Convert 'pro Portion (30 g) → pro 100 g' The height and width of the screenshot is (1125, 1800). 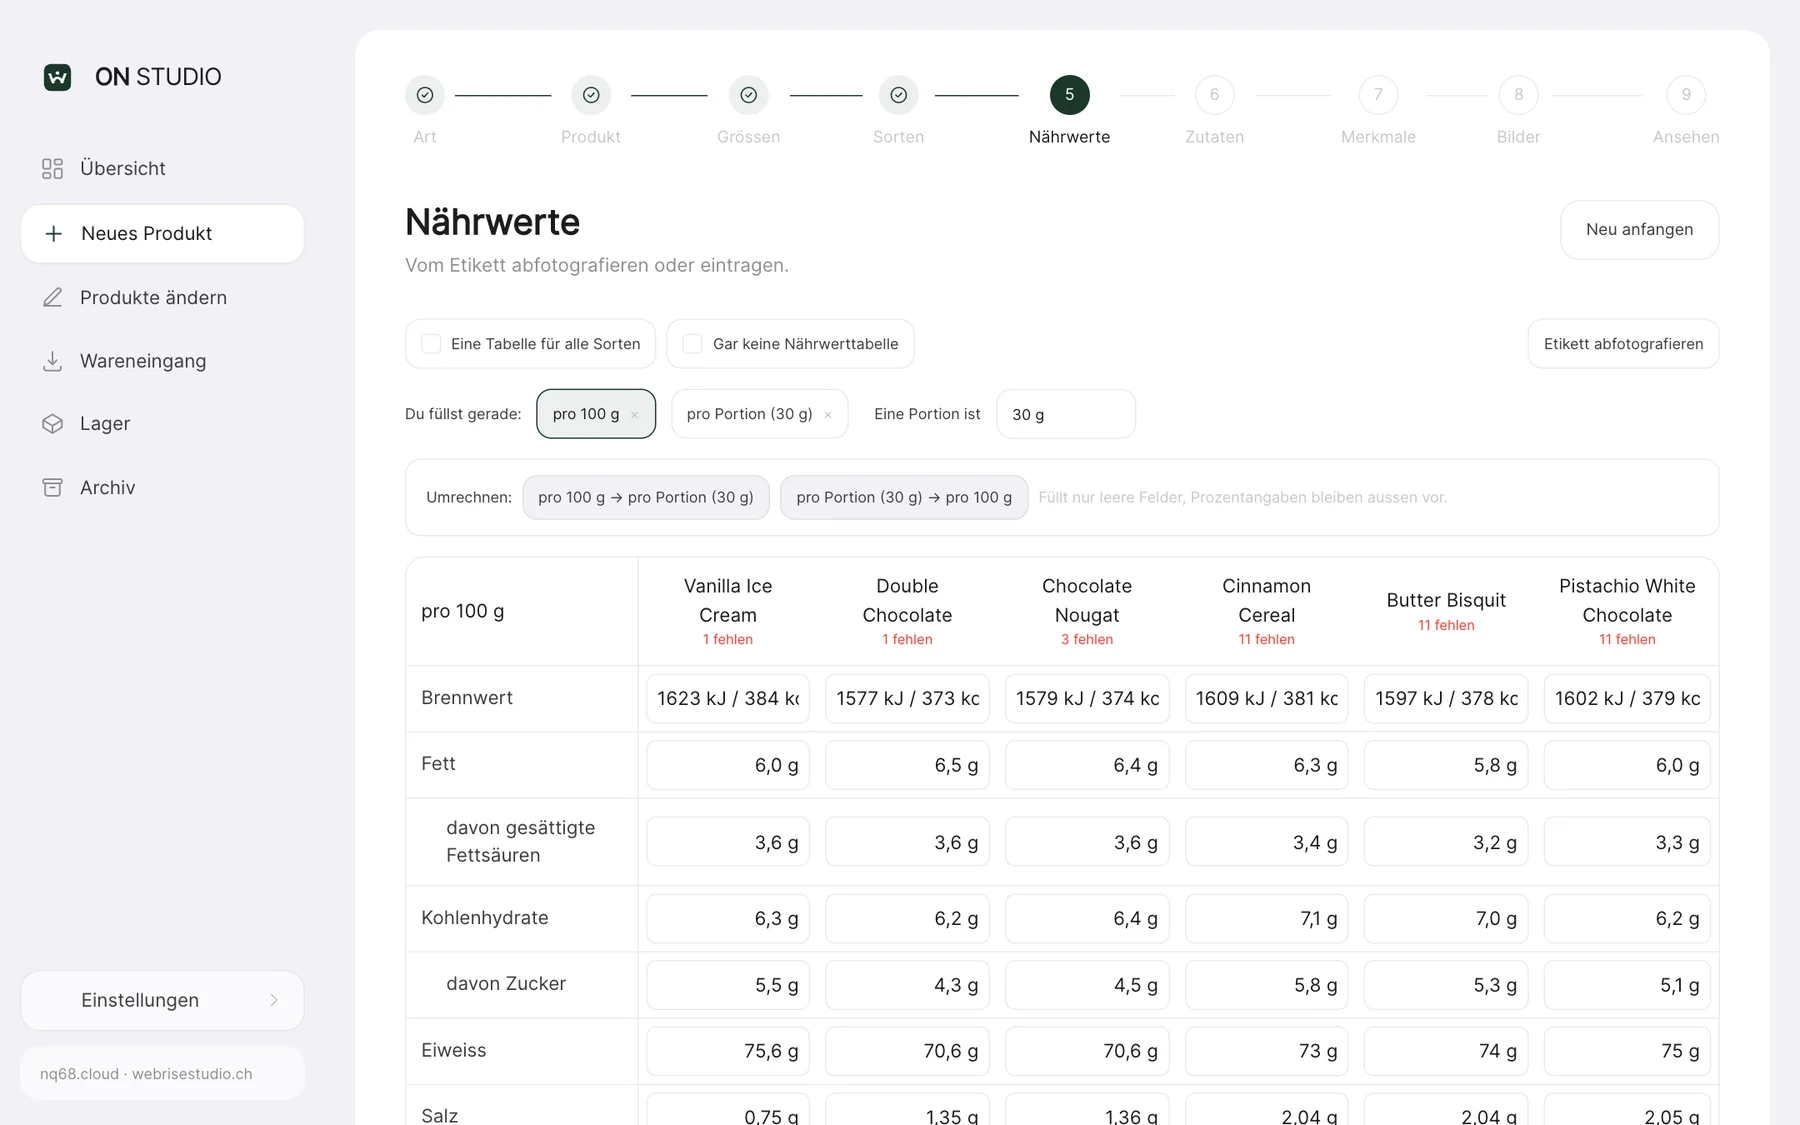(904, 497)
